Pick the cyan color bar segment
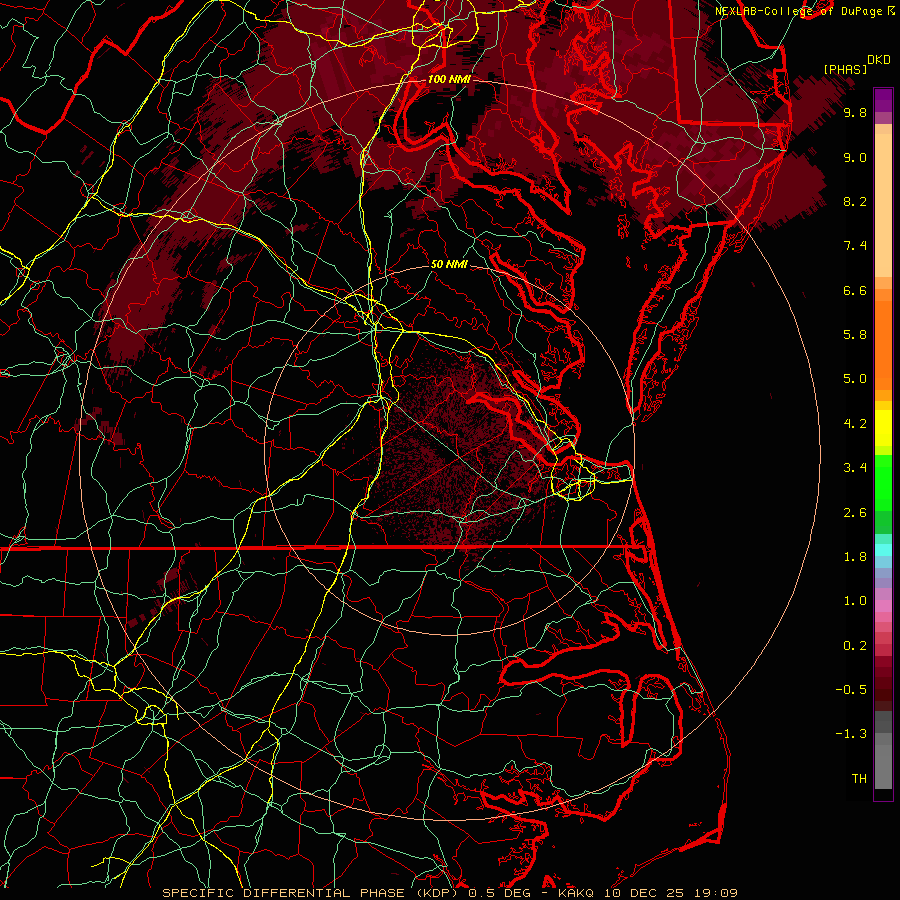 [883, 550]
